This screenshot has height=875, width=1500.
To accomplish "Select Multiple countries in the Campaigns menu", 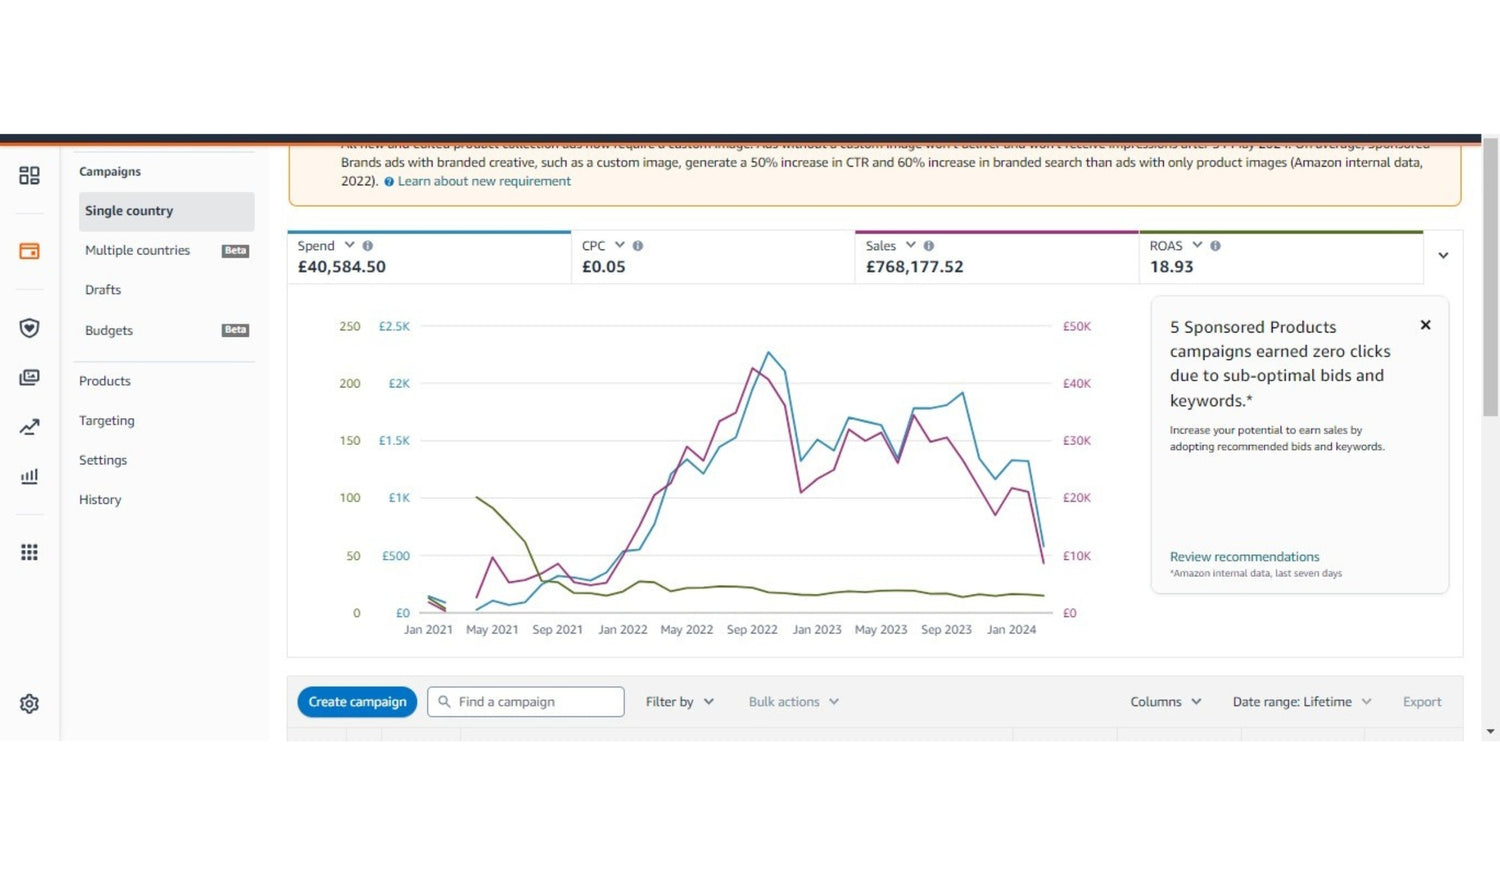I will 137,251.
